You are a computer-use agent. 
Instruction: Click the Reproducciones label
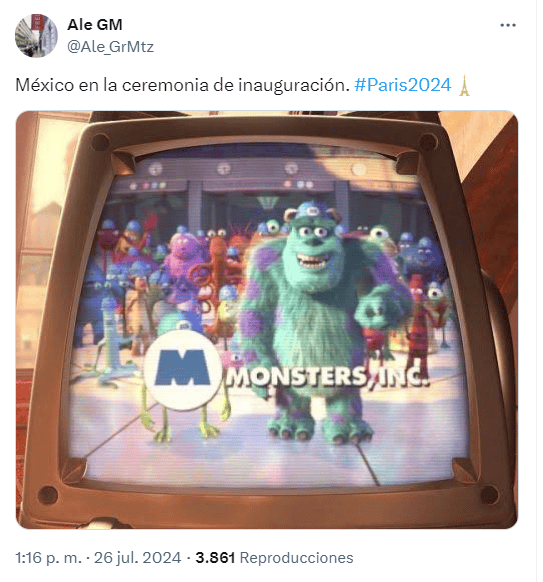click(x=297, y=558)
